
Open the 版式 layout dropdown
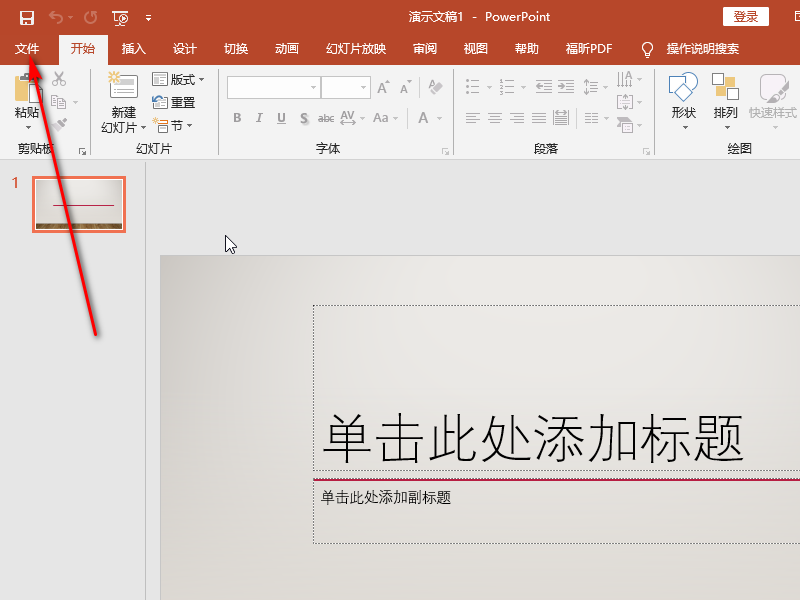point(178,80)
